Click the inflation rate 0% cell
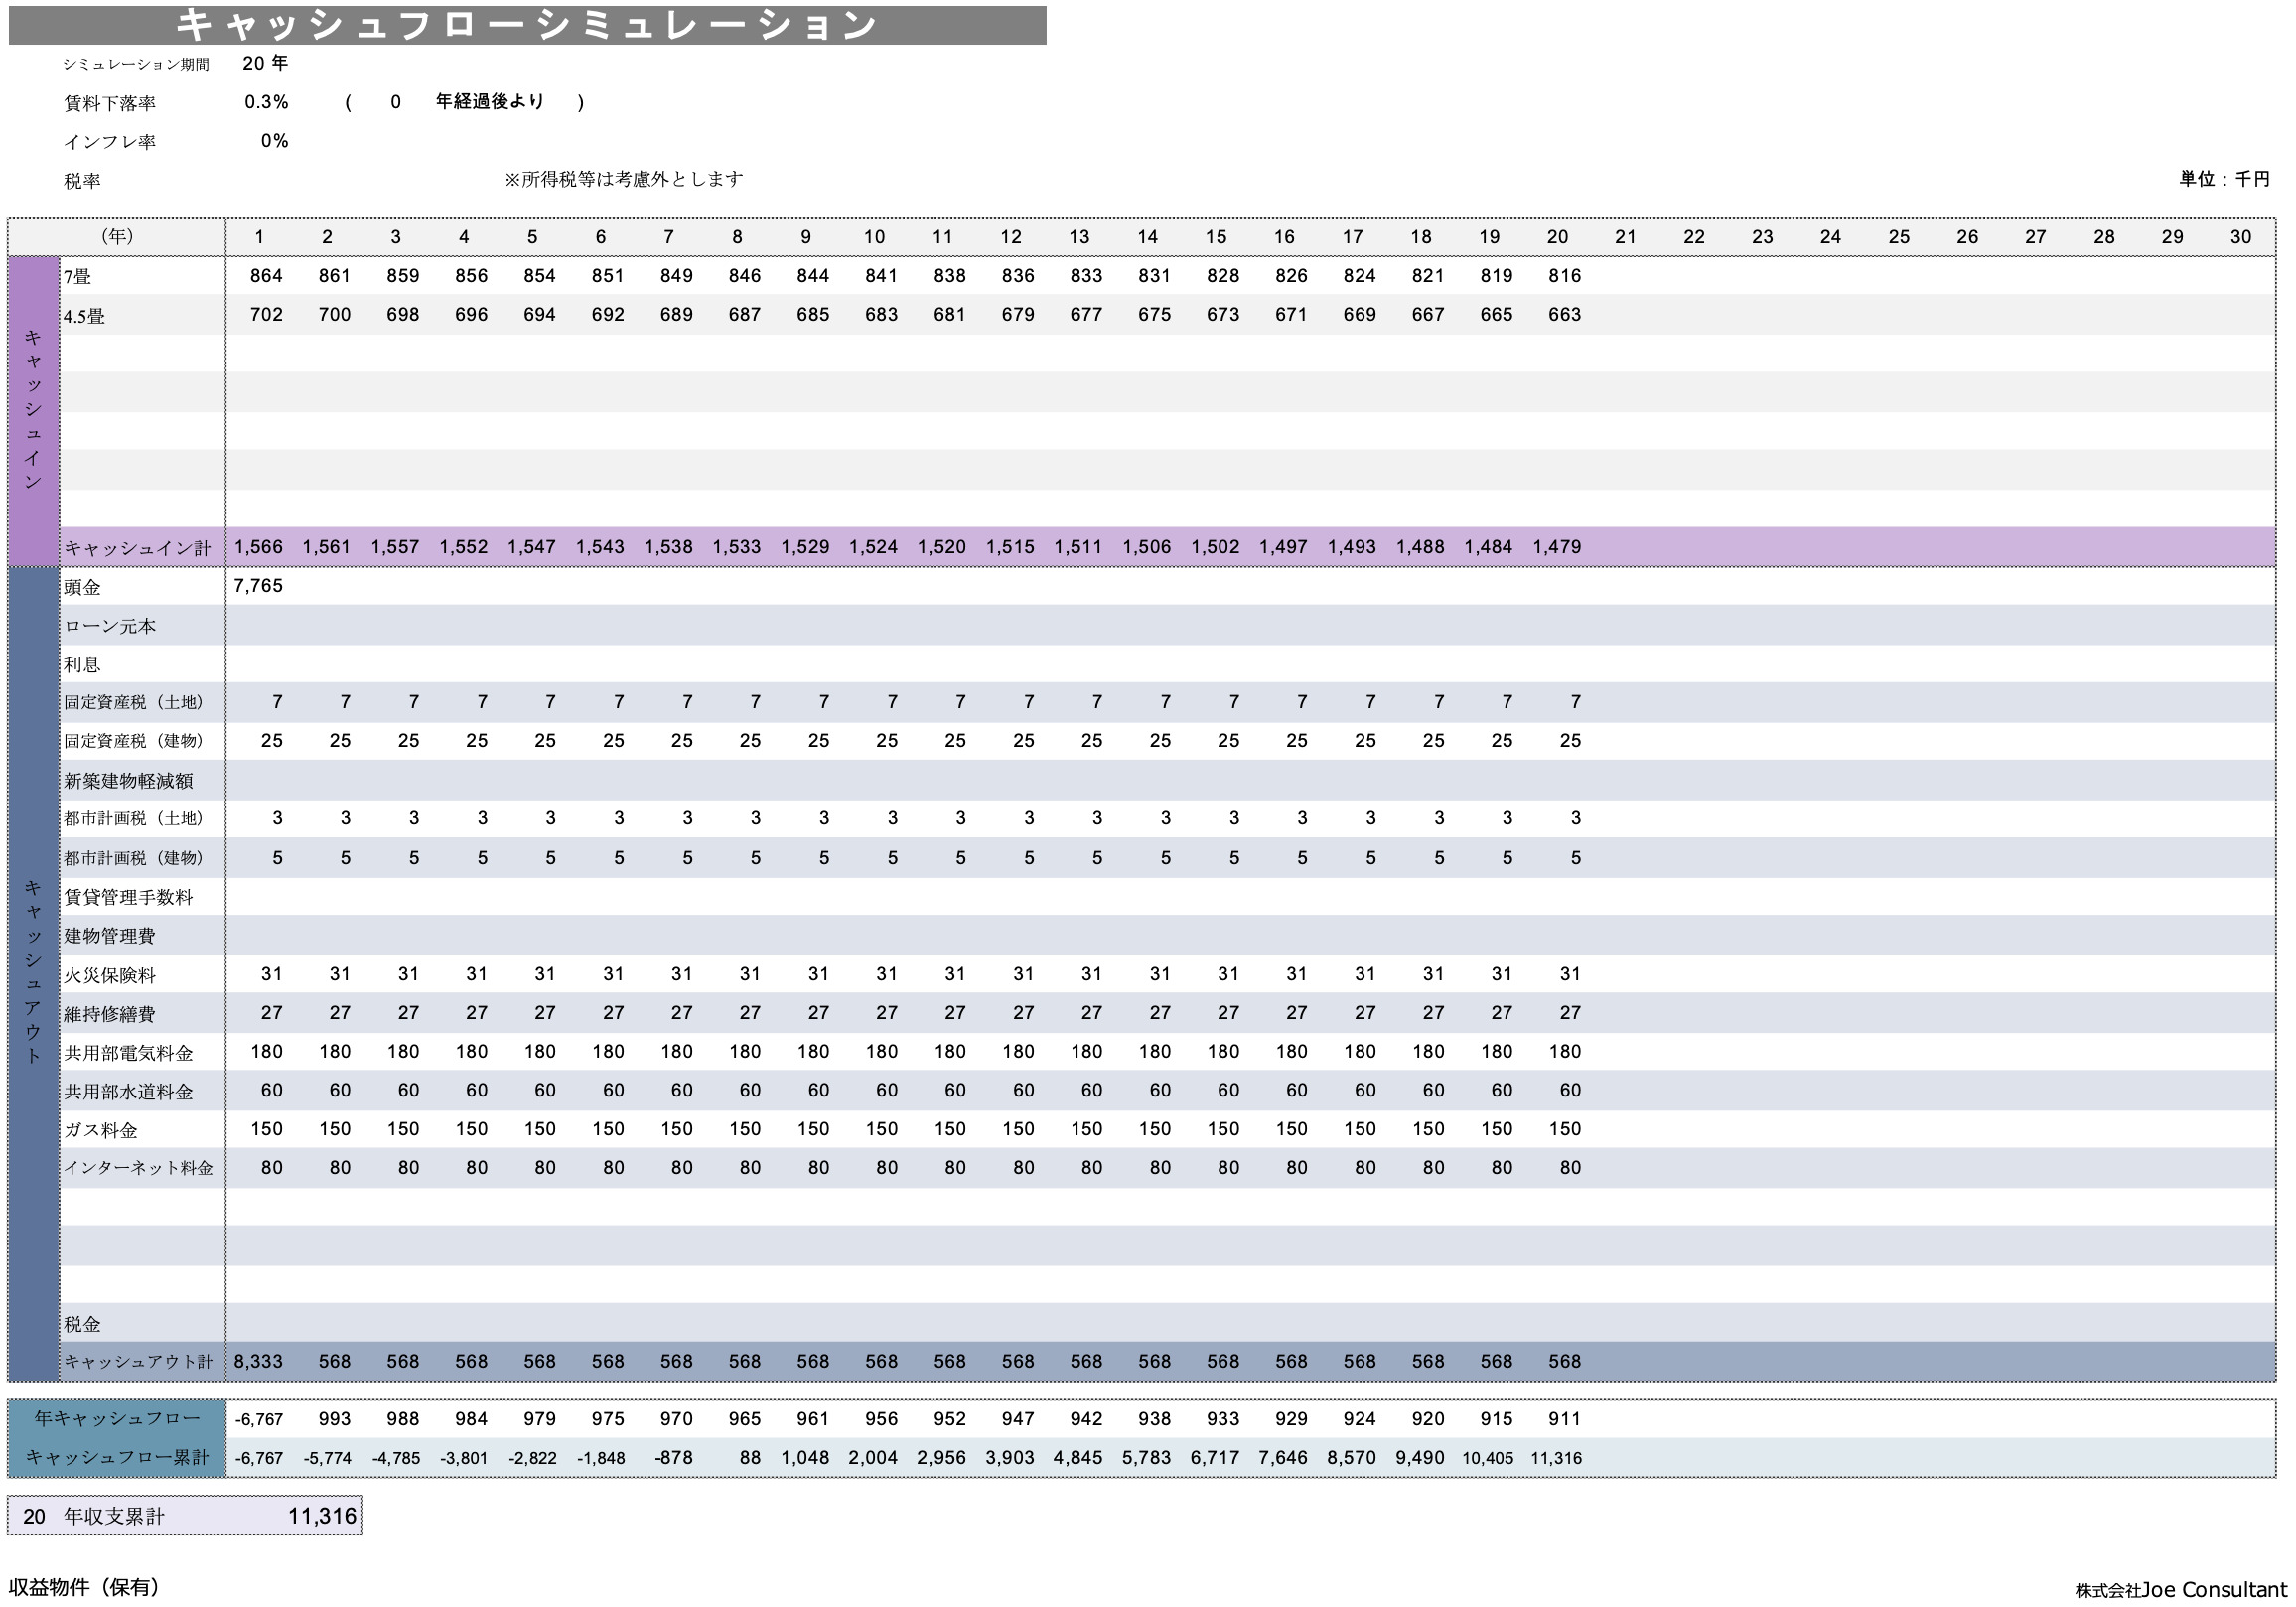The height and width of the screenshot is (1607, 2296). coord(274,141)
